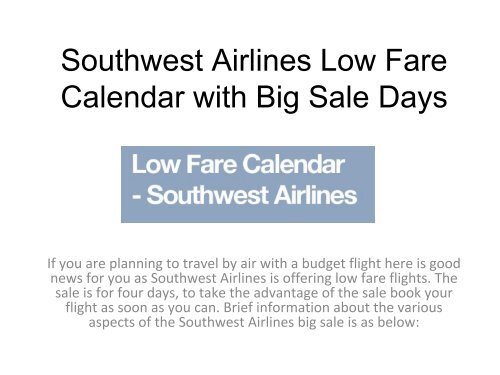Click the paragraph line starting 'flight as soon as'

pos(254,308)
